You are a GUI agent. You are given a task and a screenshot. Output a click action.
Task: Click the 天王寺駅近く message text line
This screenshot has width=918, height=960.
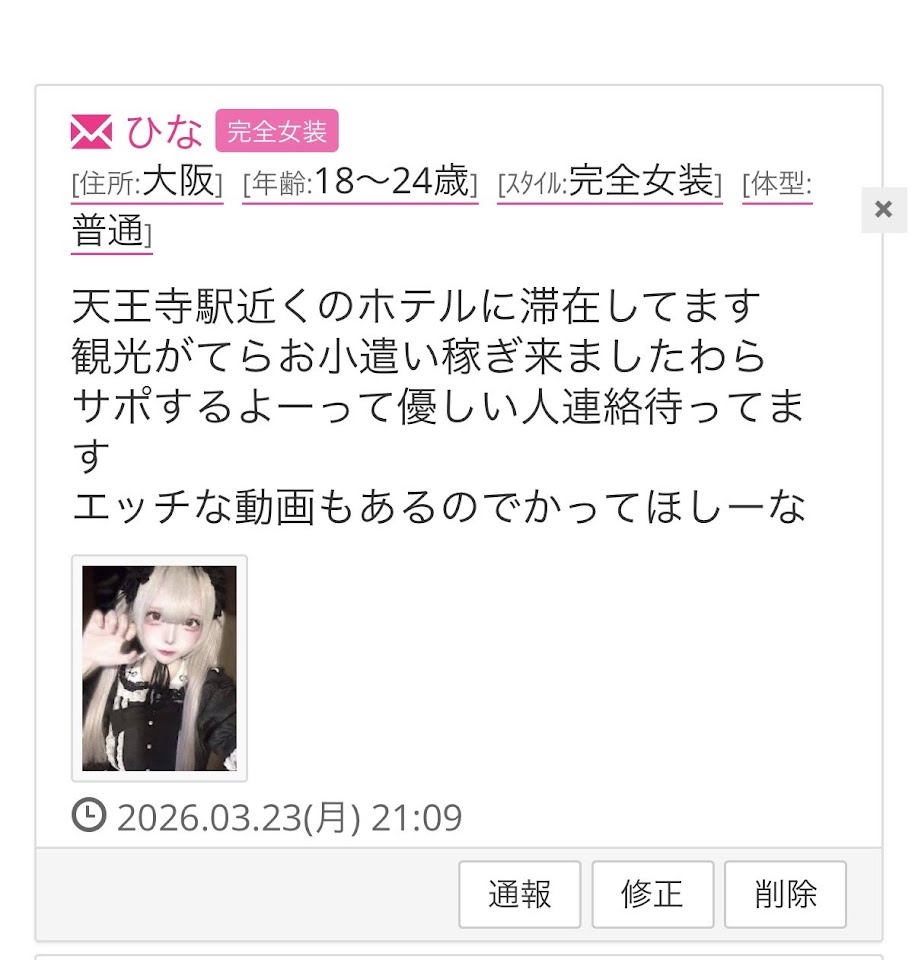point(416,306)
